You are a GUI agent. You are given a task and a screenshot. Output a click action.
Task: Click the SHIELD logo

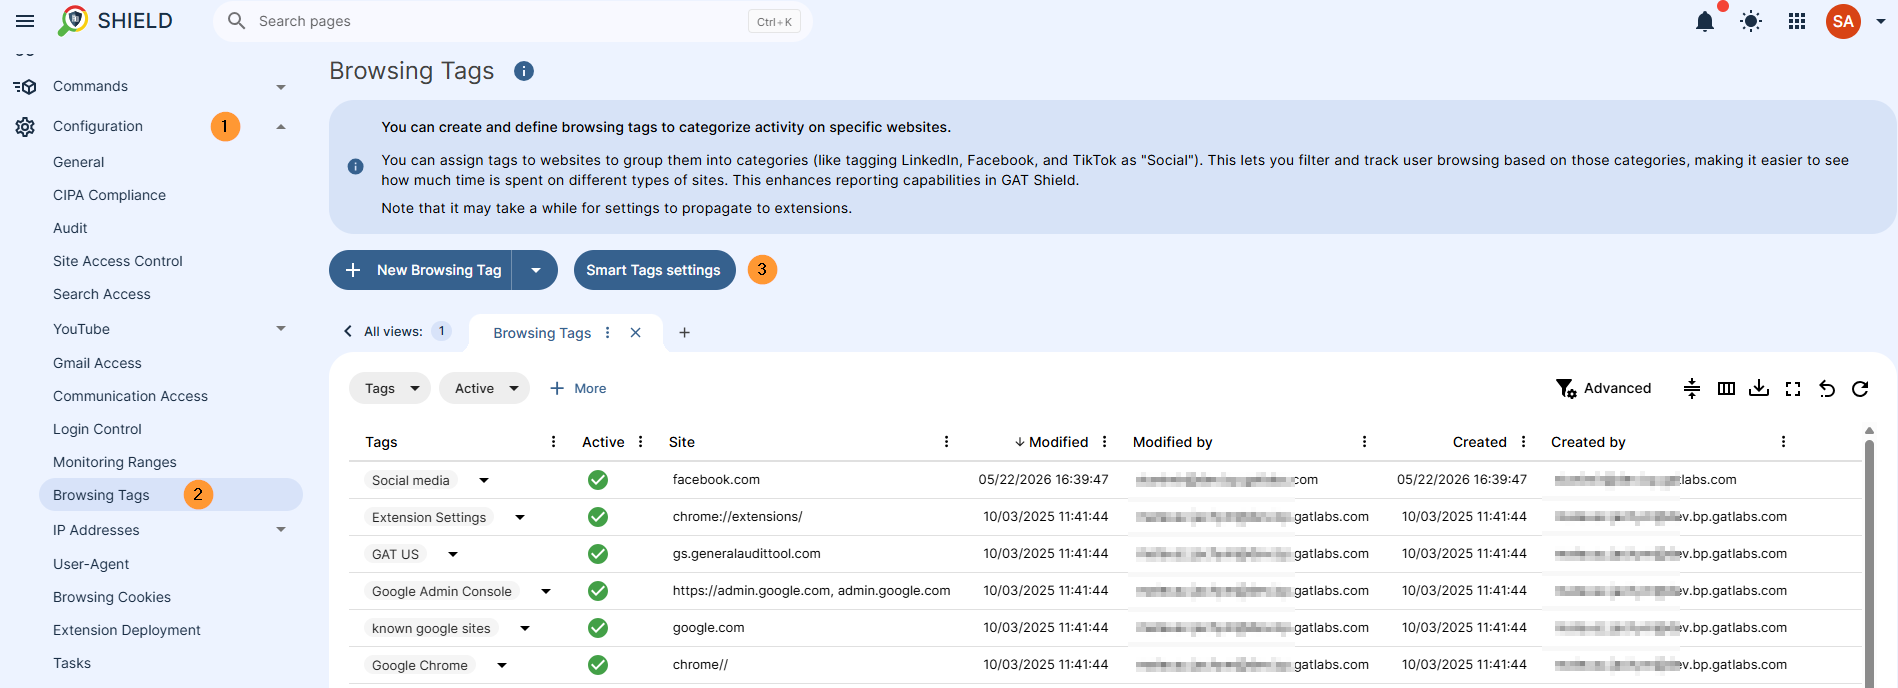[x=116, y=21]
